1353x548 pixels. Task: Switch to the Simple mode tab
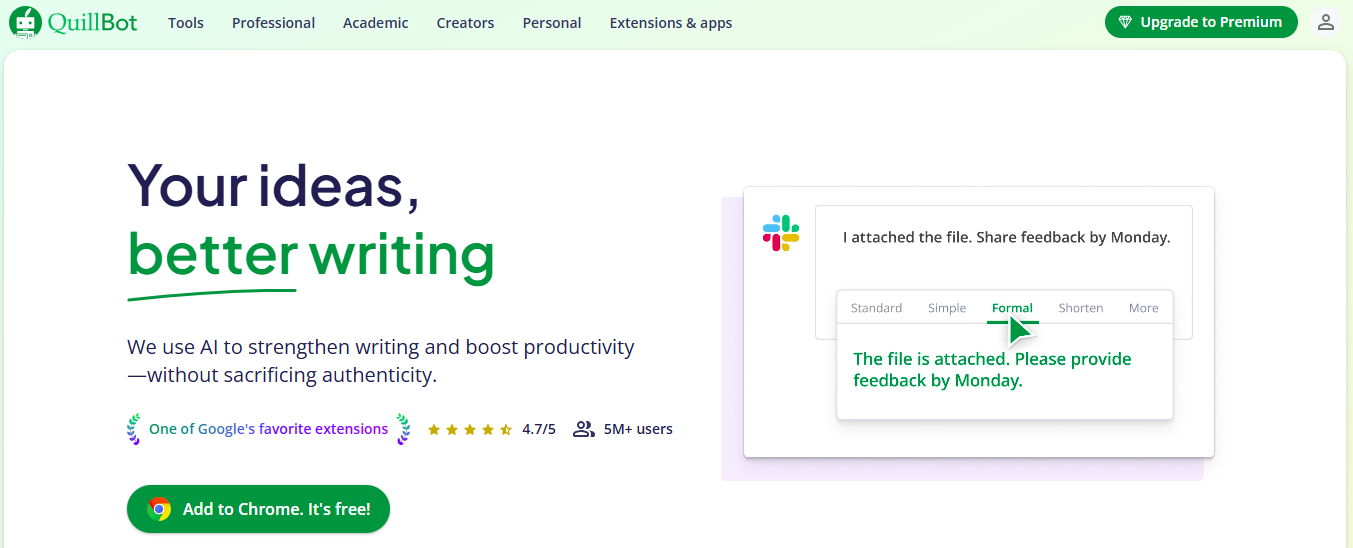coord(946,308)
